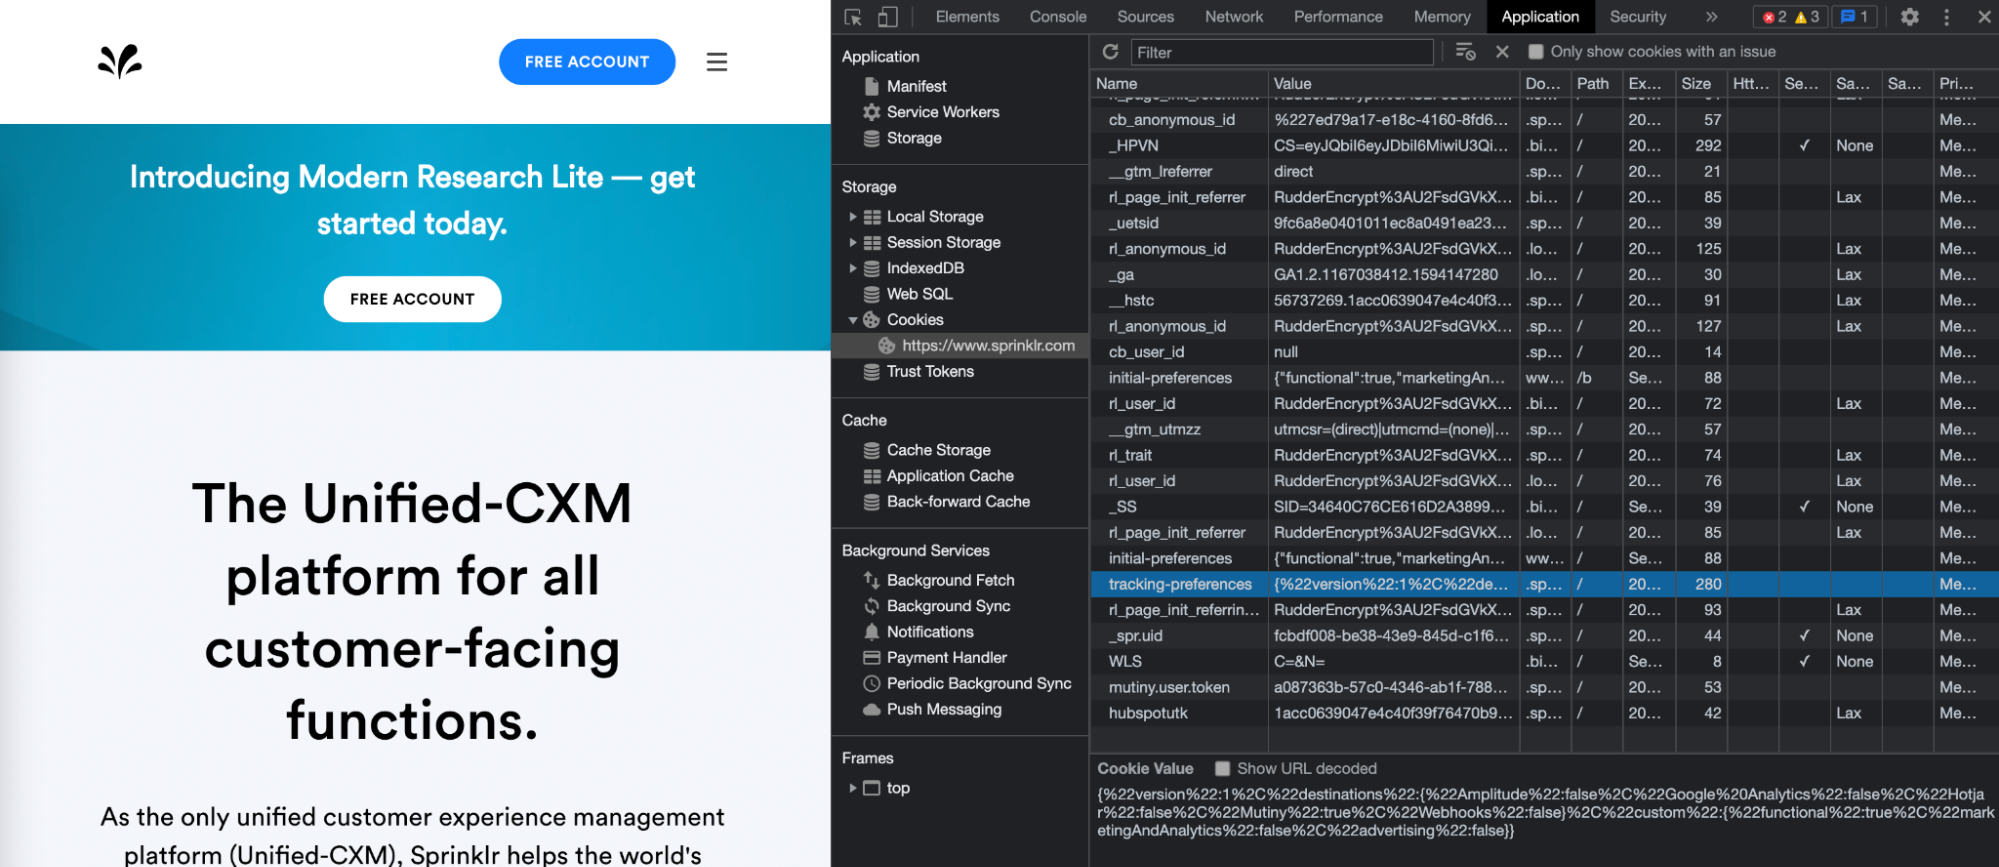Close the DevTools panel
Viewport: 1999px width, 867px height.
tap(1984, 17)
